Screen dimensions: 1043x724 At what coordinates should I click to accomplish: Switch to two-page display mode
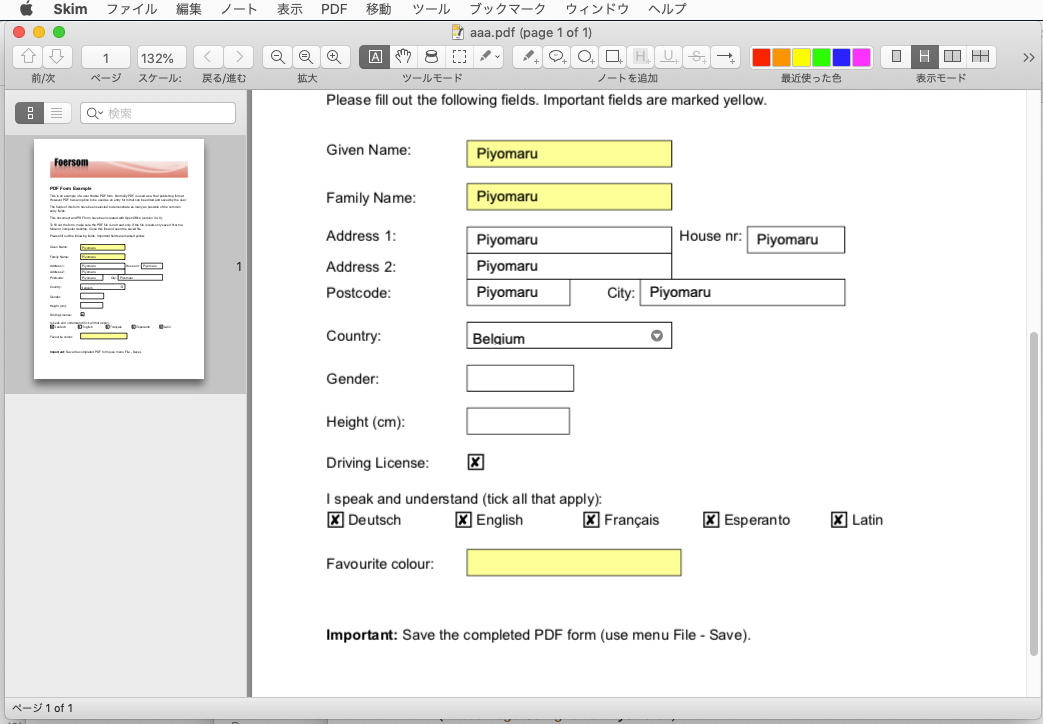951,57
